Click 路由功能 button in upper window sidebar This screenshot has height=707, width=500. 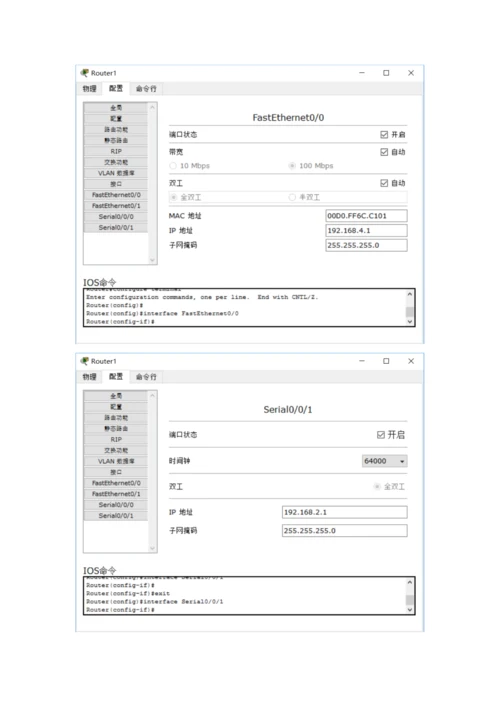point(116,129)
